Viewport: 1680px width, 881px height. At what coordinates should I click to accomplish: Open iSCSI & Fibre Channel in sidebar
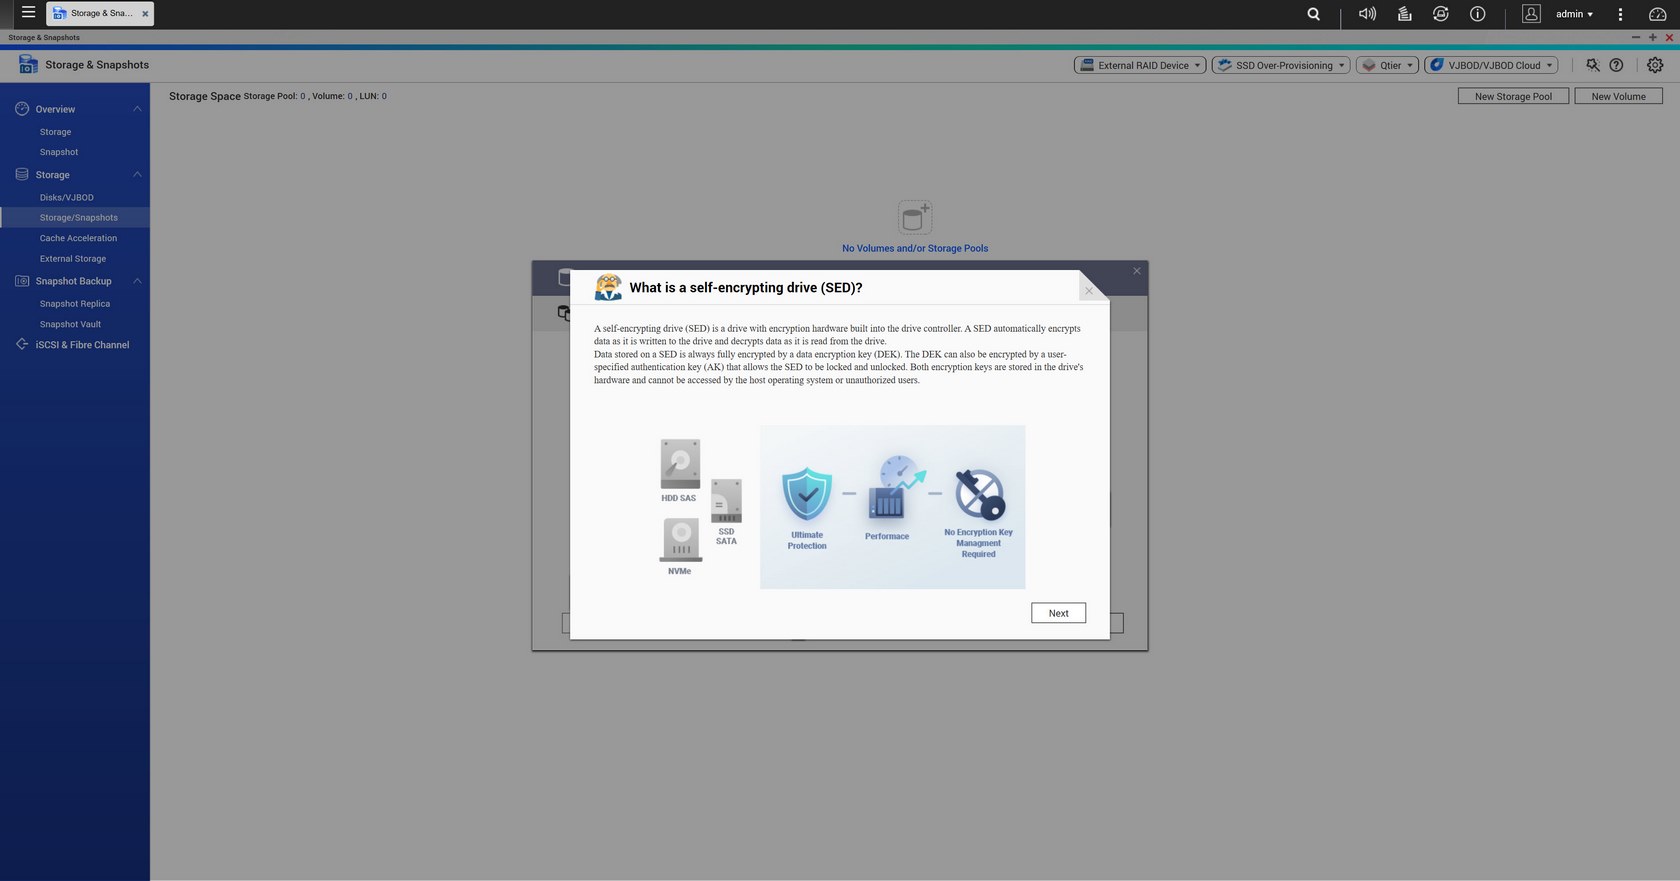pos(82,345)
